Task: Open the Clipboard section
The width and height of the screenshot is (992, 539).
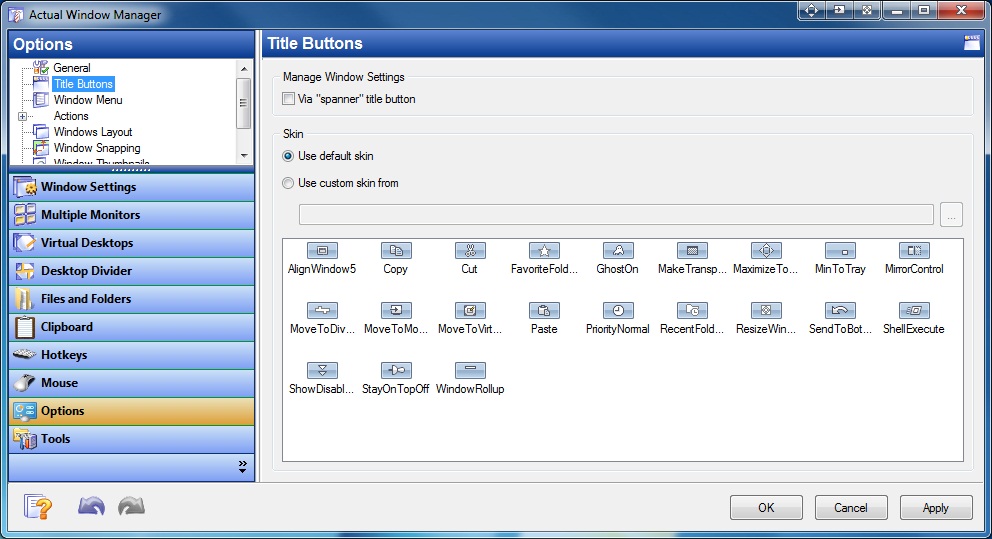Action: 132,326
